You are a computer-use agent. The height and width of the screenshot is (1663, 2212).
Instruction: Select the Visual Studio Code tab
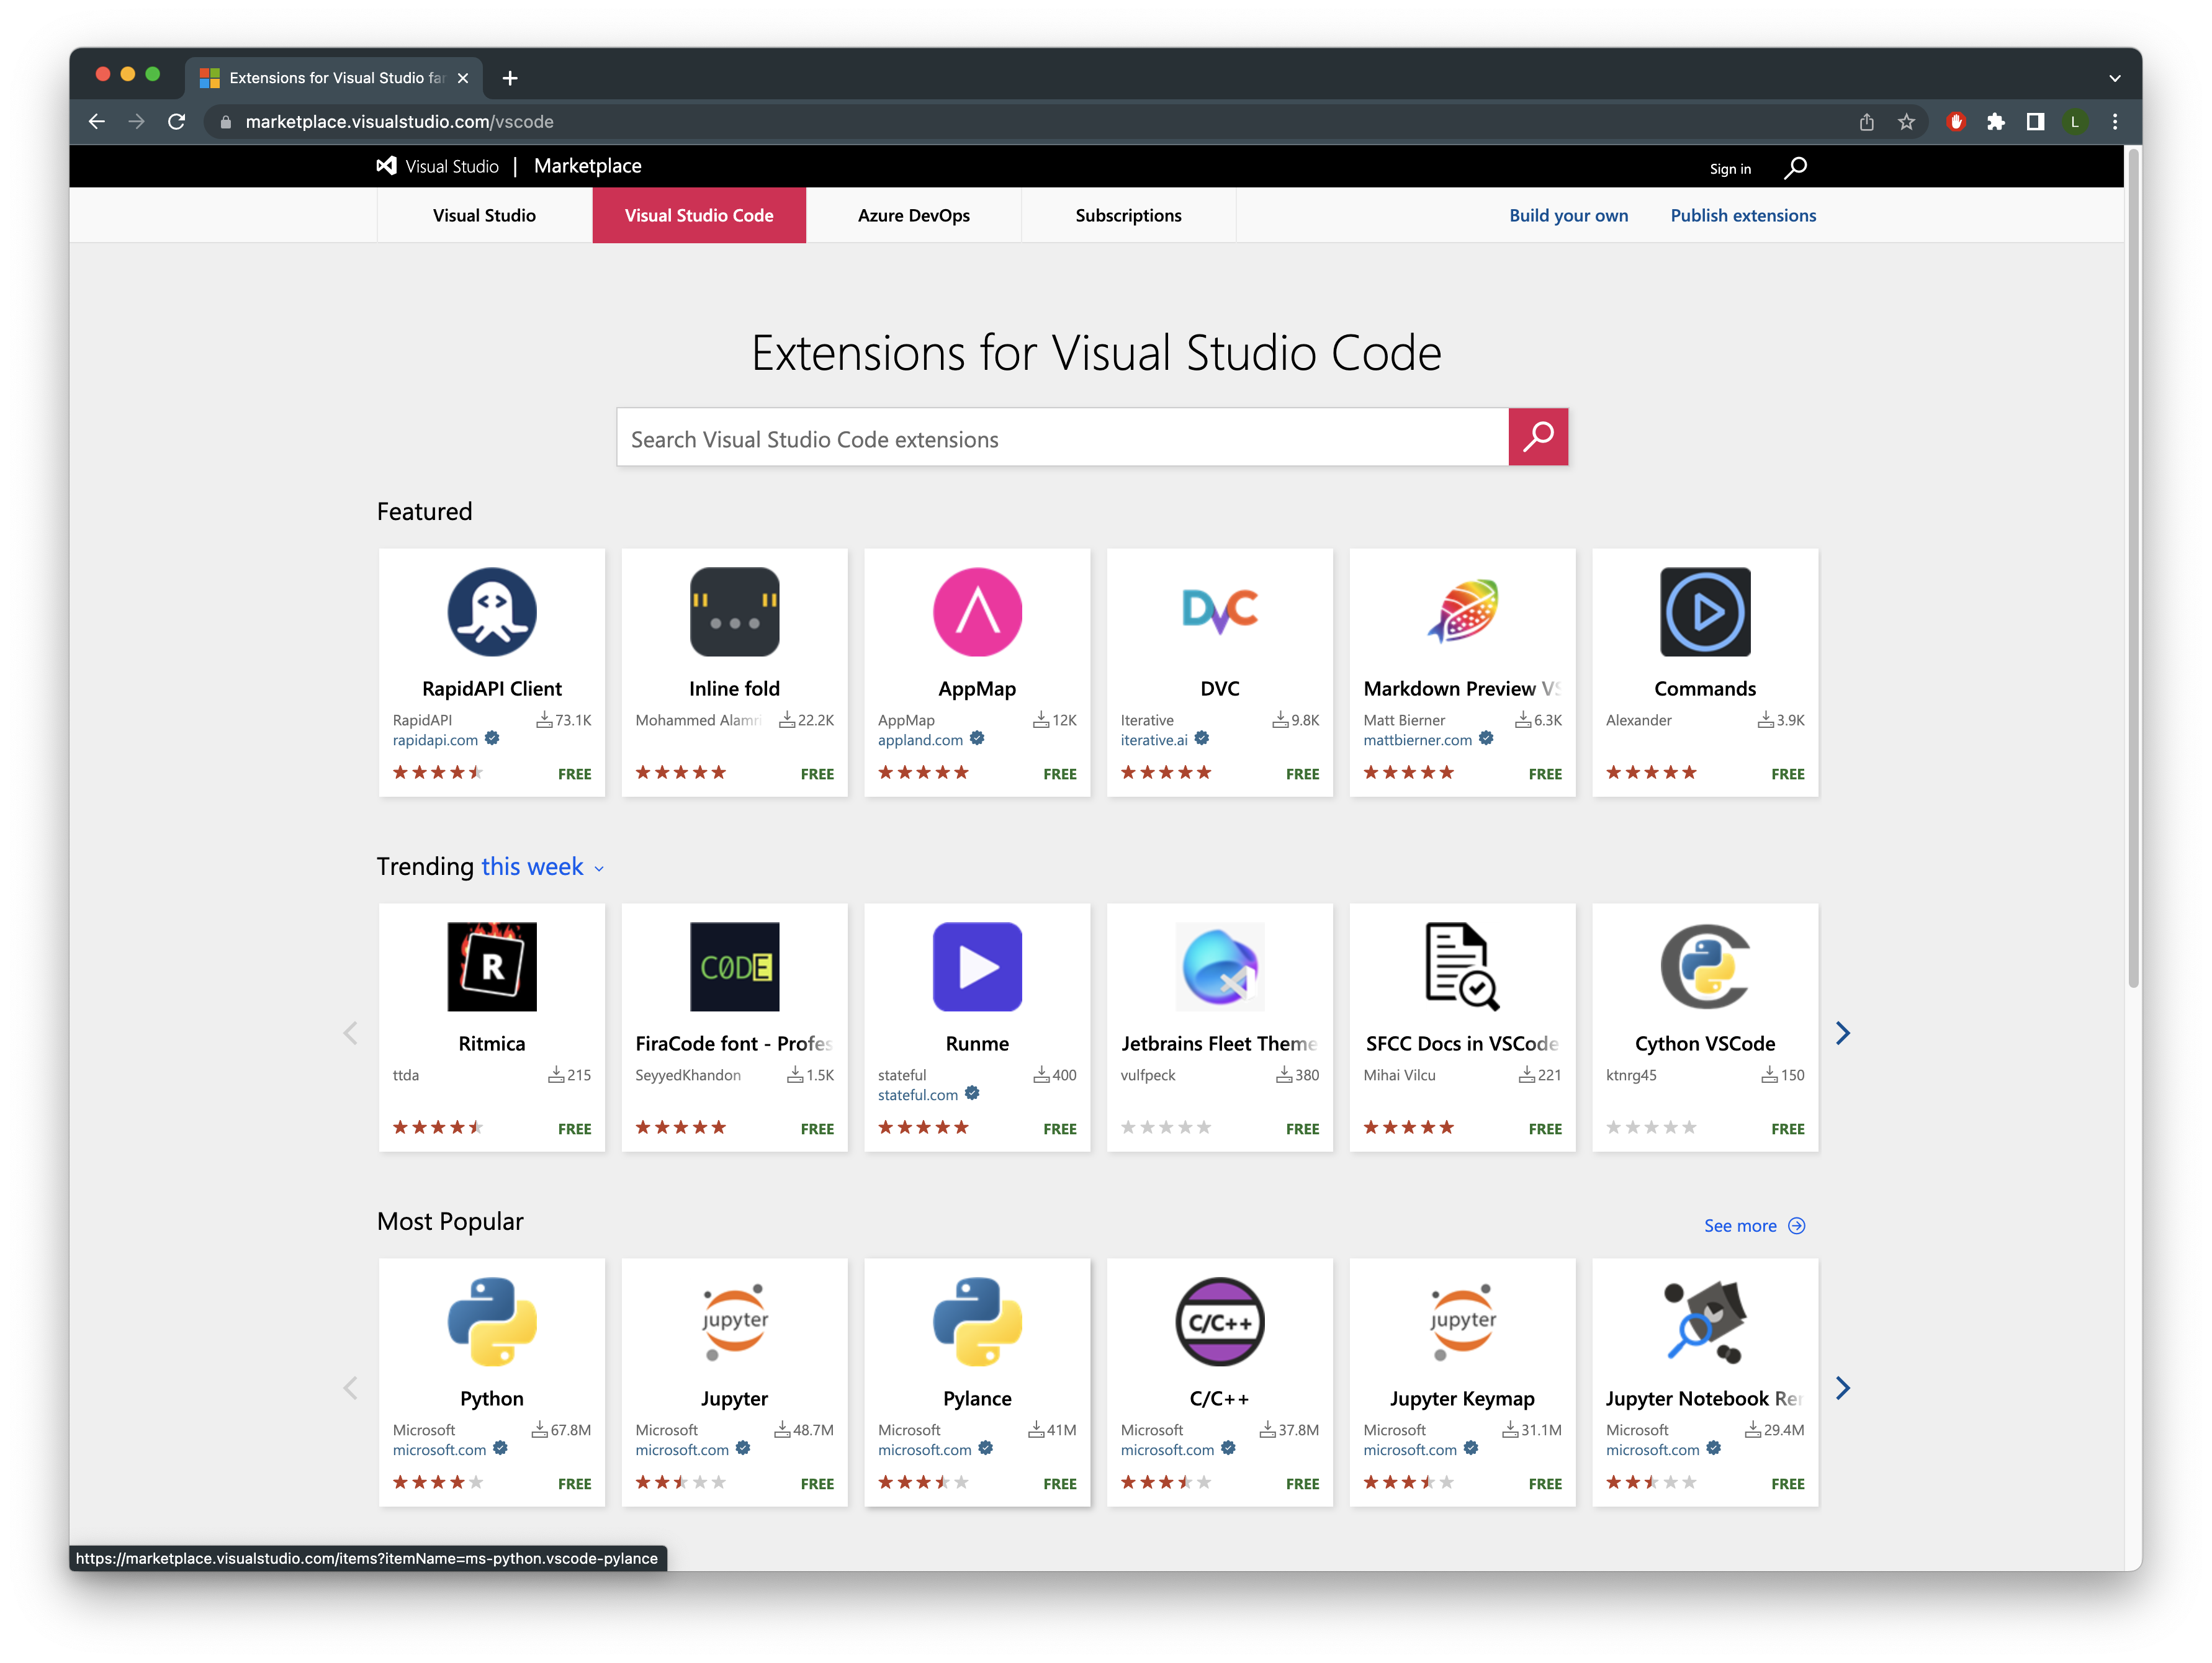pyautogui.click(x=699, y=215)
